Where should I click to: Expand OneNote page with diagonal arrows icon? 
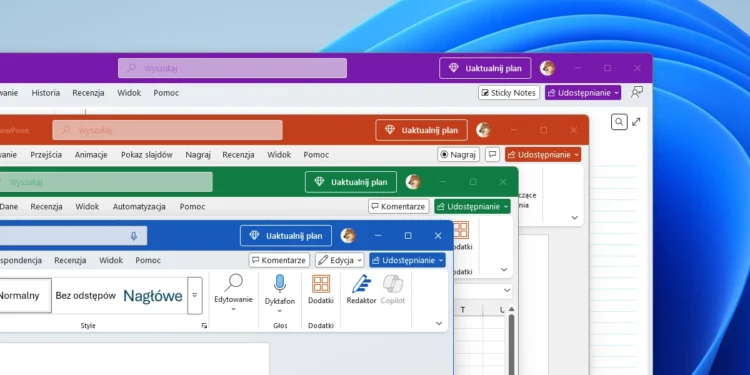636,122
